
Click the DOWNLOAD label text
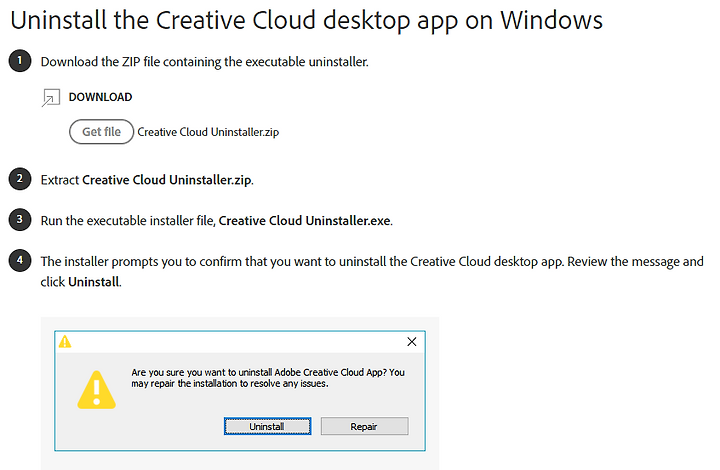[101, 97]
